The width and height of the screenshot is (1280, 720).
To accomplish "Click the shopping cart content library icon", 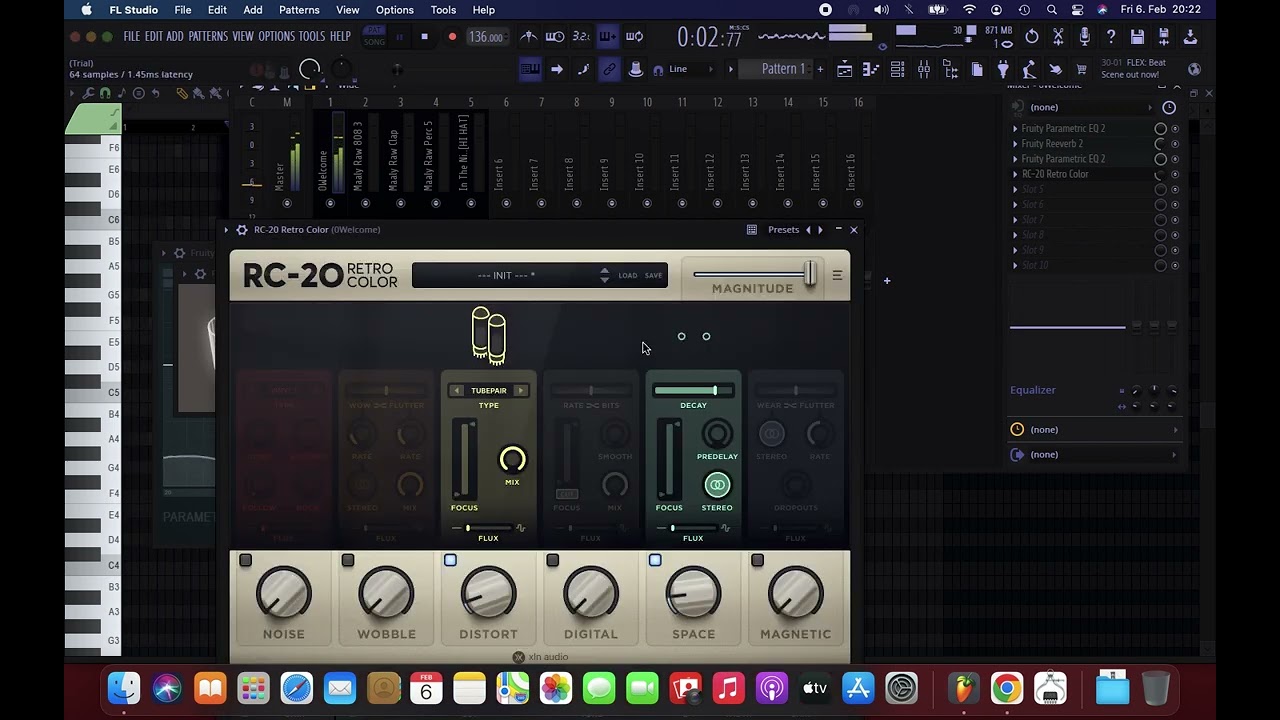I will (1081, 69).
